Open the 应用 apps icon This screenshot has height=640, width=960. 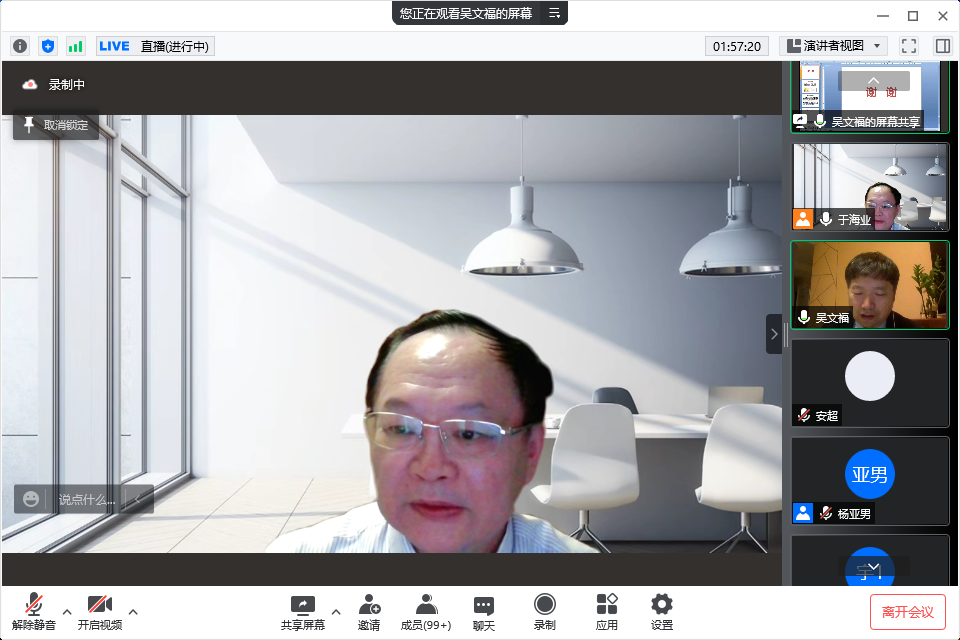pos(607,612)
